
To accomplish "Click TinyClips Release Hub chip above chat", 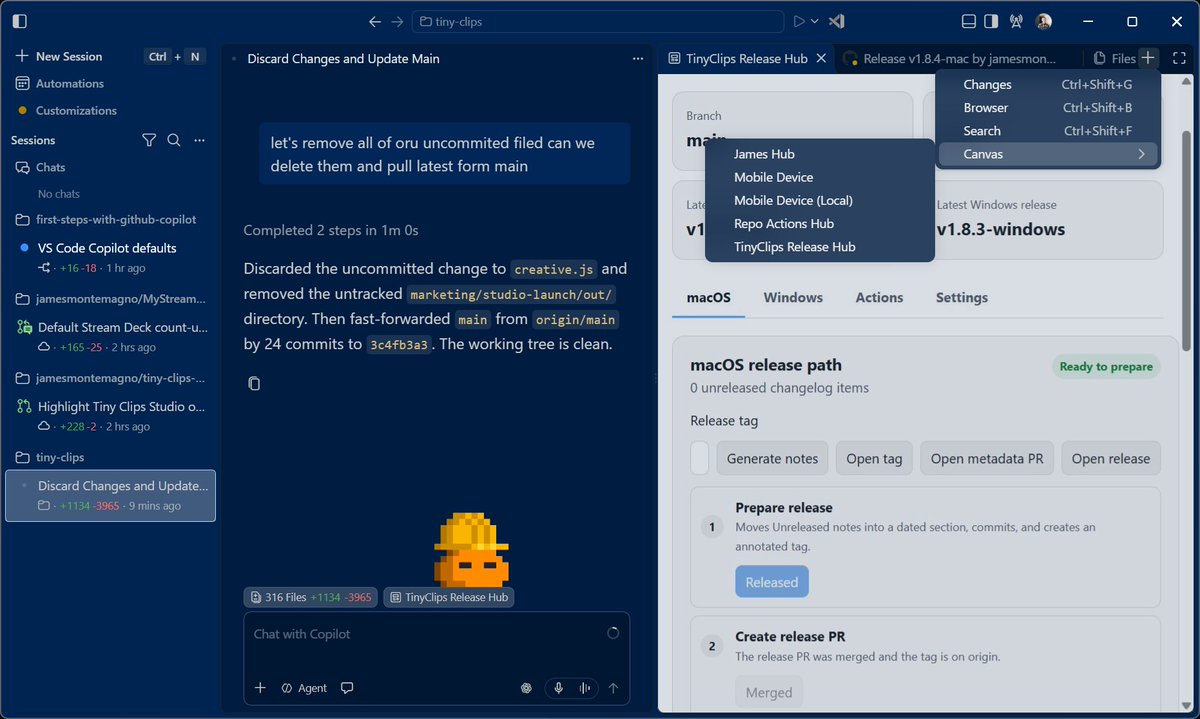I will click(x=448, y=597).
